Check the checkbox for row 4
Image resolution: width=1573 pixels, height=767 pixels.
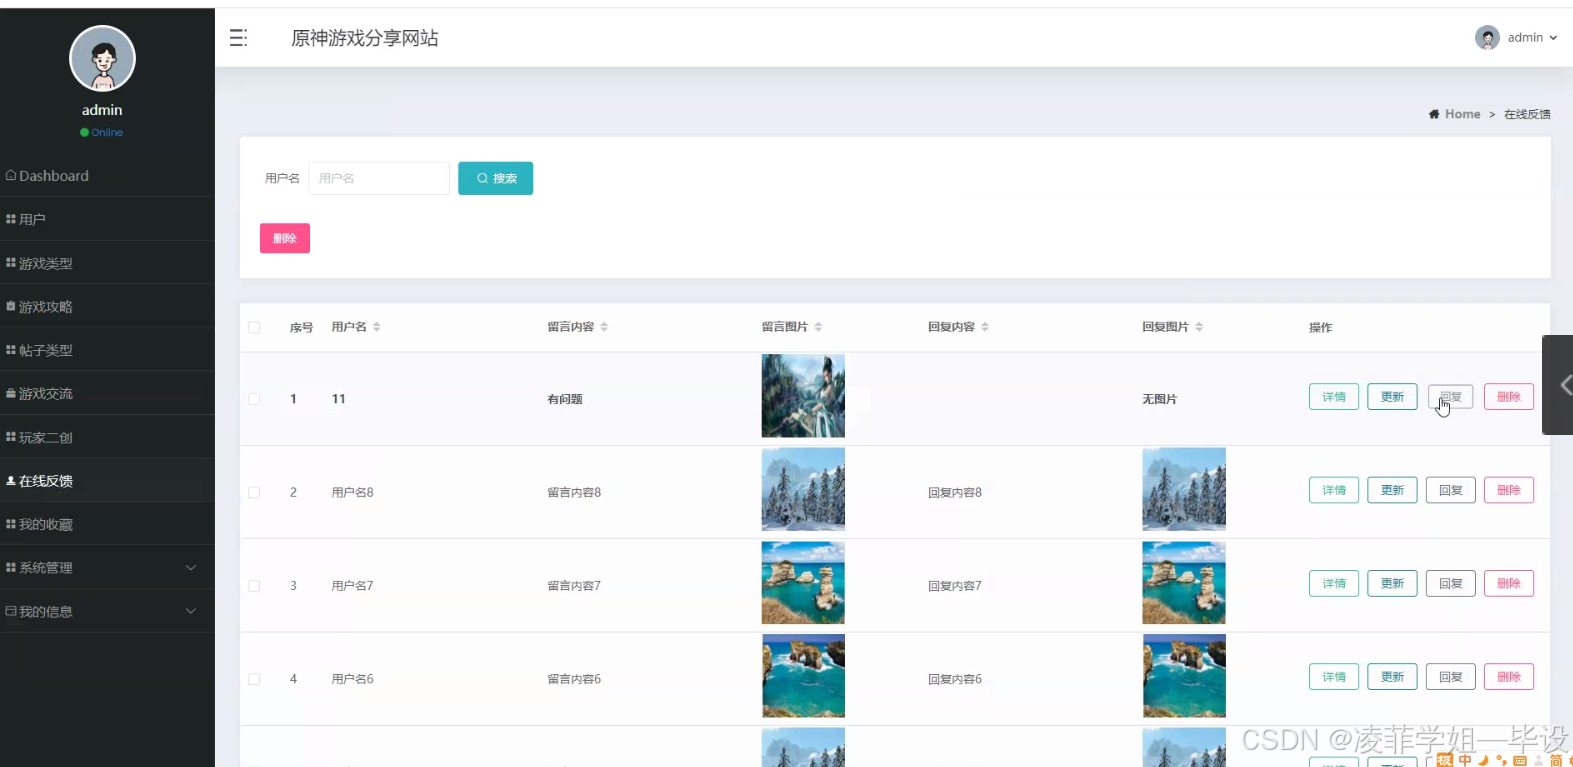pos(254,679)
